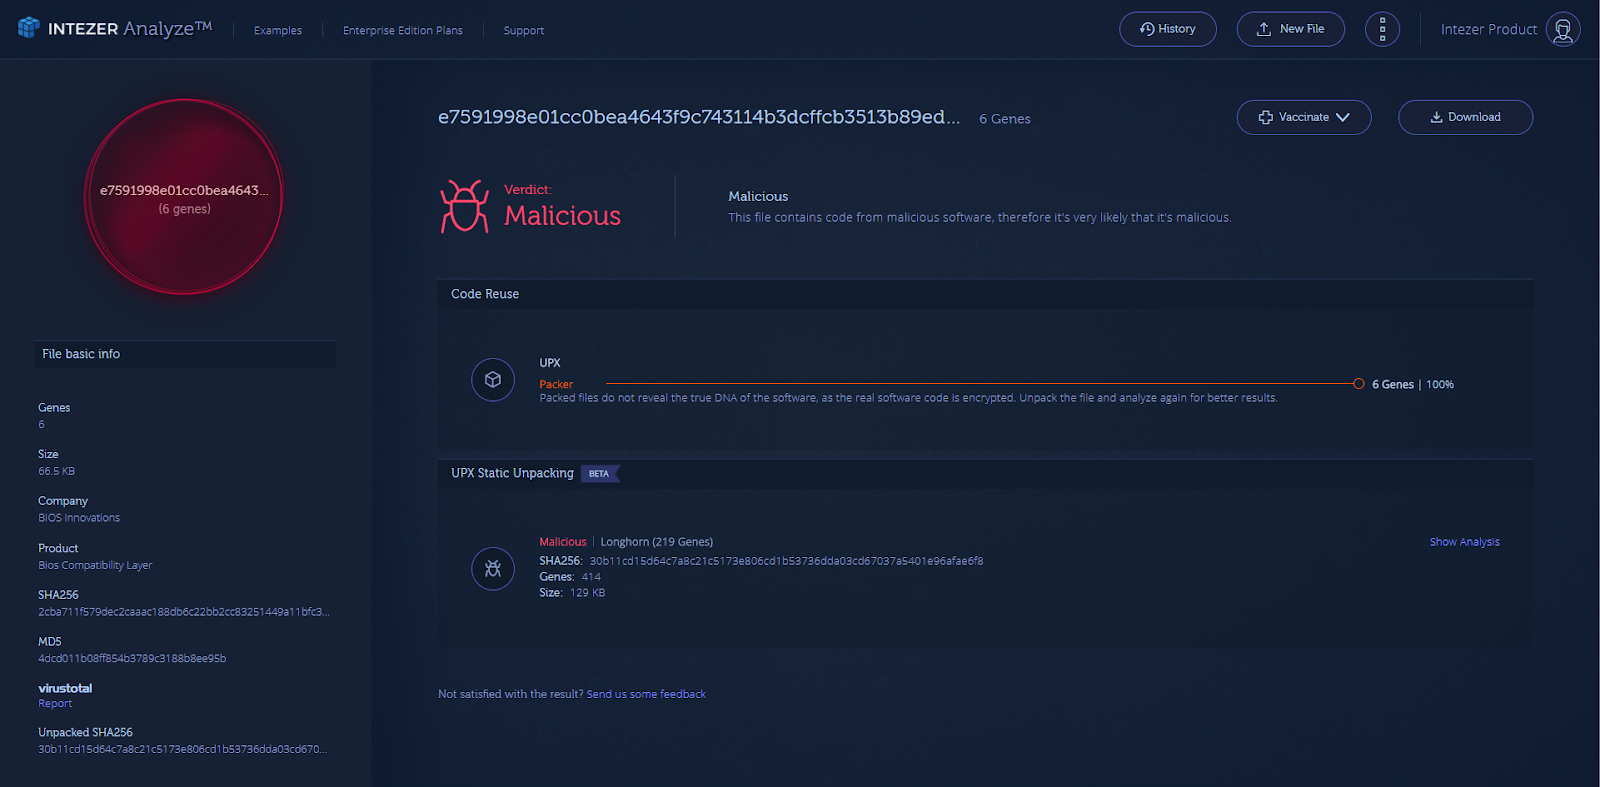Download the analyzed file
1600x787 pixels.
click(x=1465, y=117)
